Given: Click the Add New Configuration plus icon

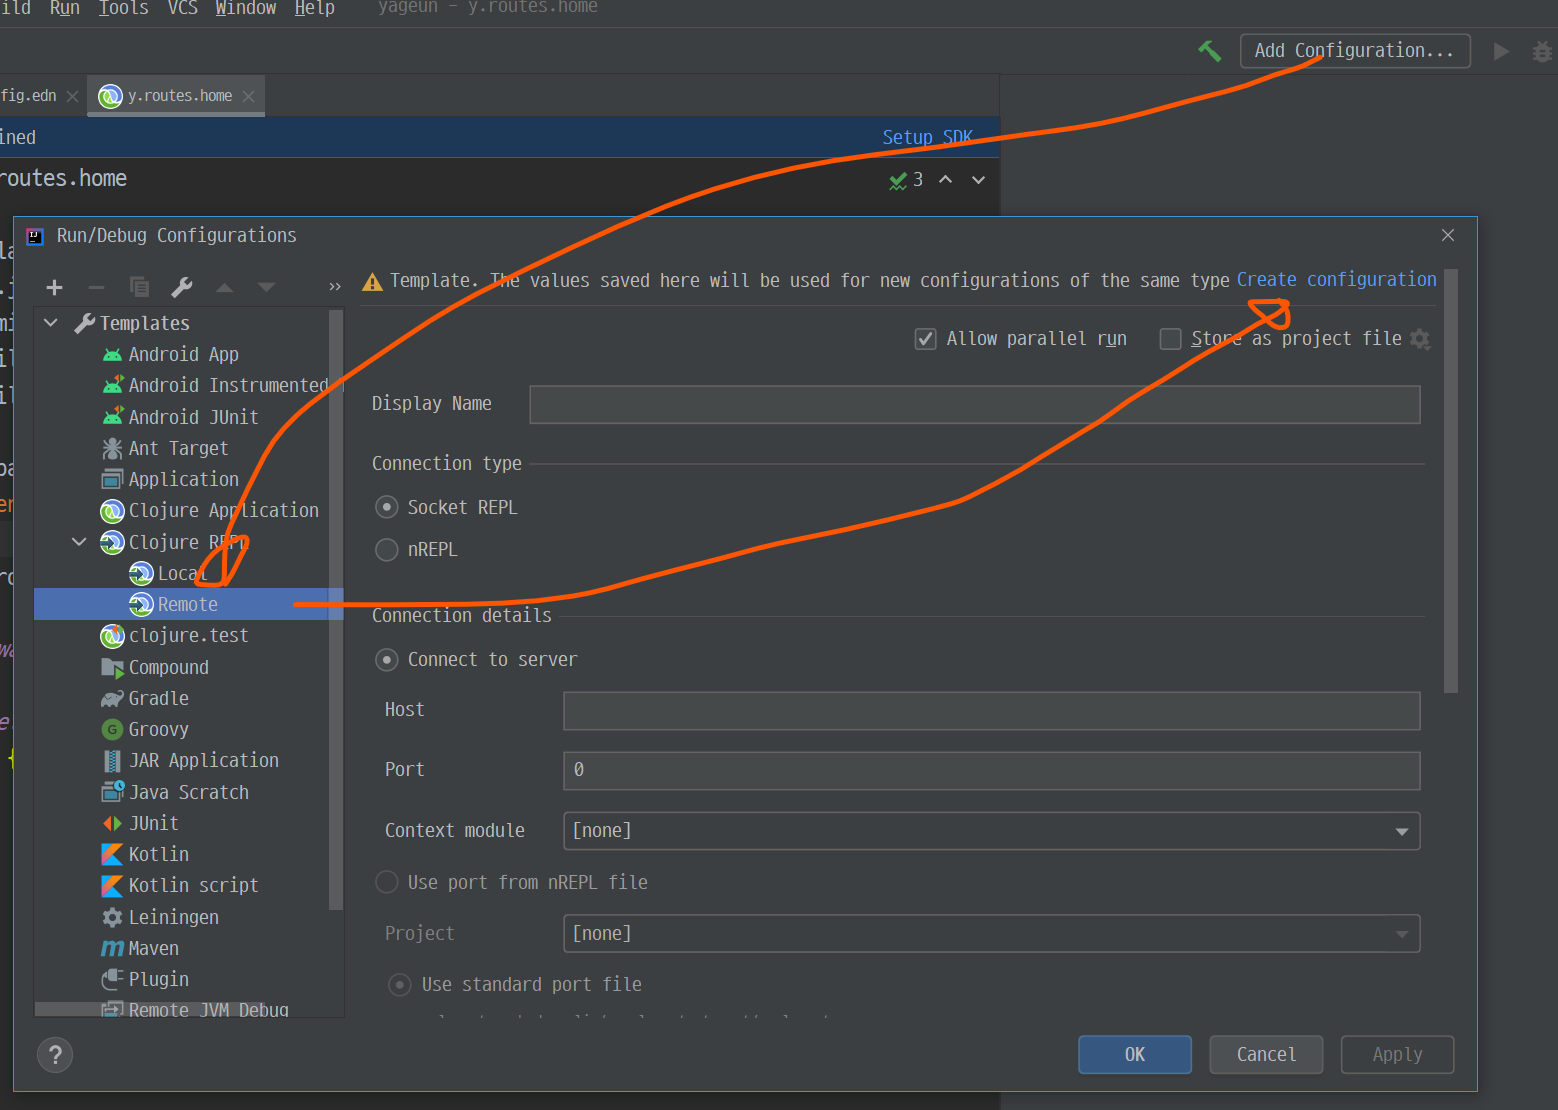Looking at the screenshot, I should pyautogui.click(x=54, y=288).
